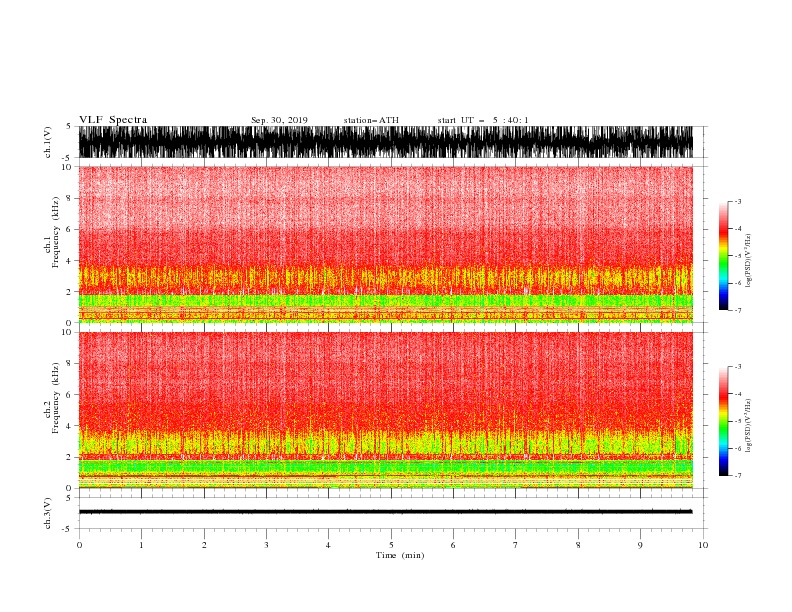Screen dimensions: 792x612
Task: Click the 'station=ATH' label
Action: click(371, 120)
